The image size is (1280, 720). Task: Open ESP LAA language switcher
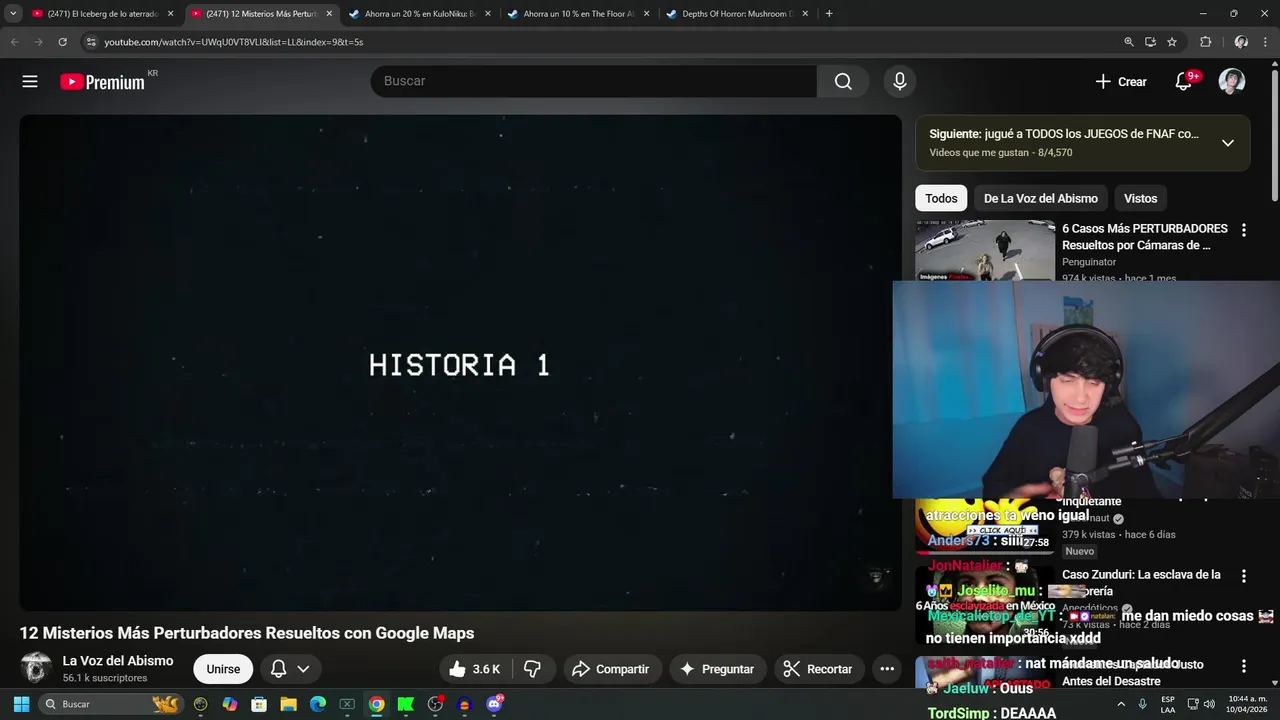click(x=1168, y=704)
